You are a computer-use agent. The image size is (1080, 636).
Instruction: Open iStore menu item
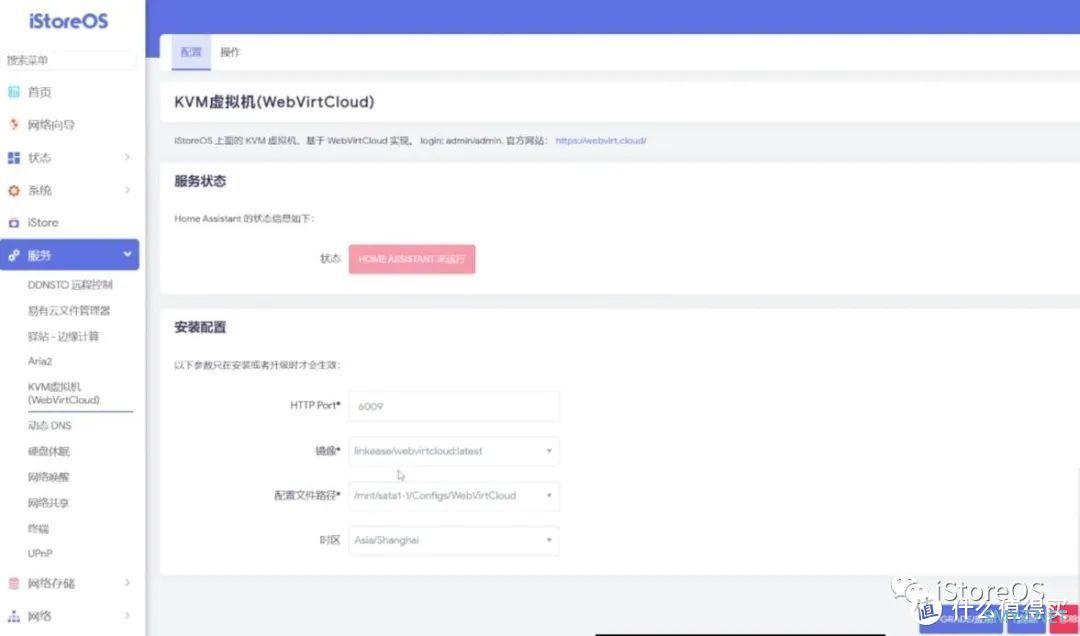tap(43, 223)
